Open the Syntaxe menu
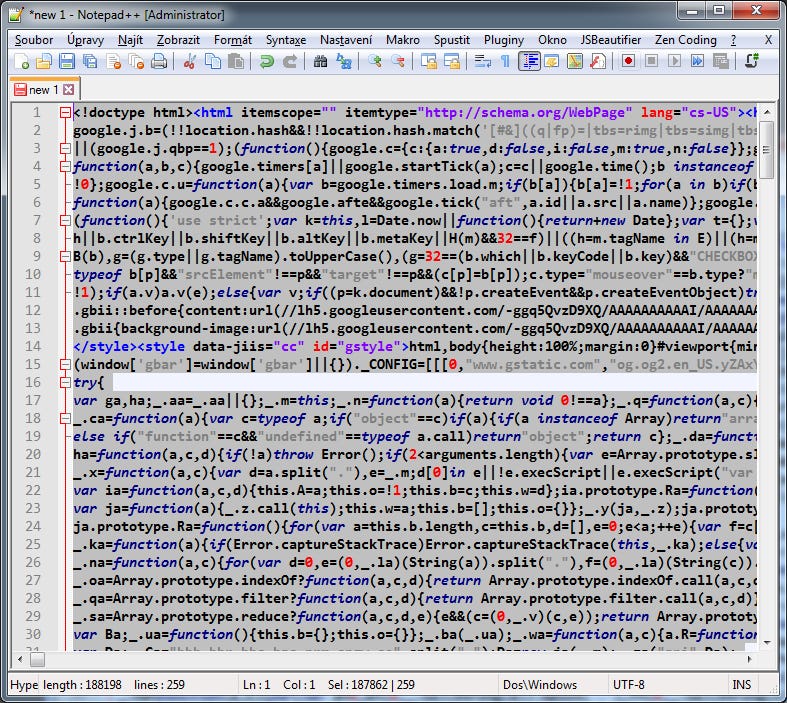 pos(286,40)
